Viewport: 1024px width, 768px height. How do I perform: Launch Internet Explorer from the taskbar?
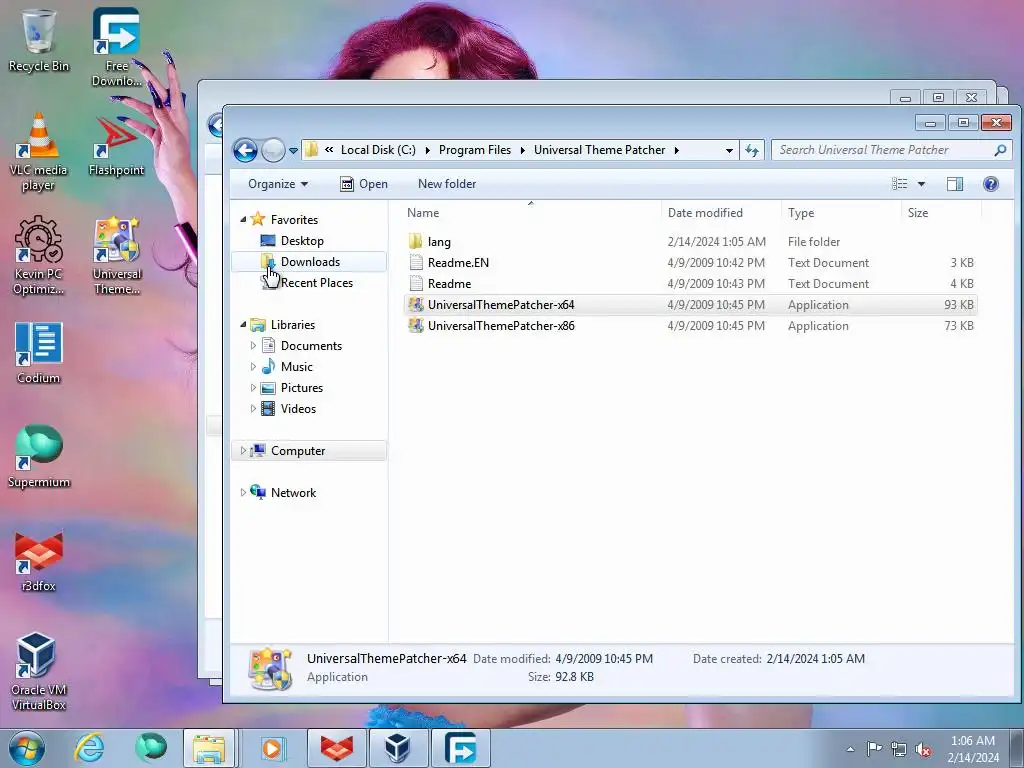click(x=89, y=748)
